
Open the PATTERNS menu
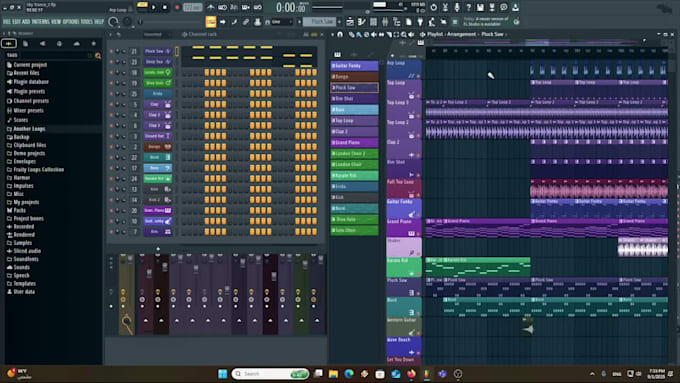41,21
